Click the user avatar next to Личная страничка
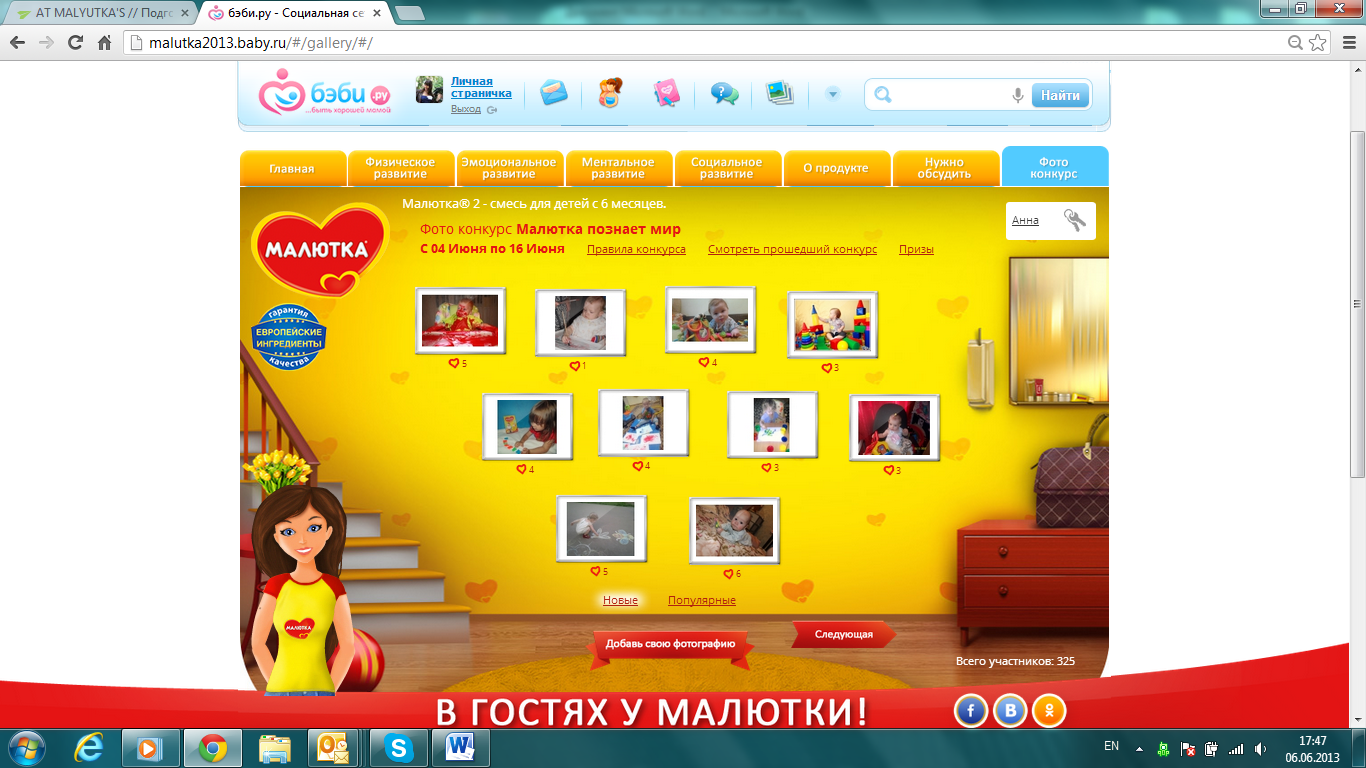1366x768 pixels. pos(430,89)
